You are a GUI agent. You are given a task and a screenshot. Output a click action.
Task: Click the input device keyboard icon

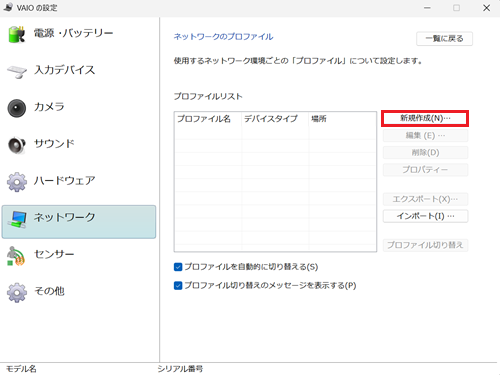point(17,71)
